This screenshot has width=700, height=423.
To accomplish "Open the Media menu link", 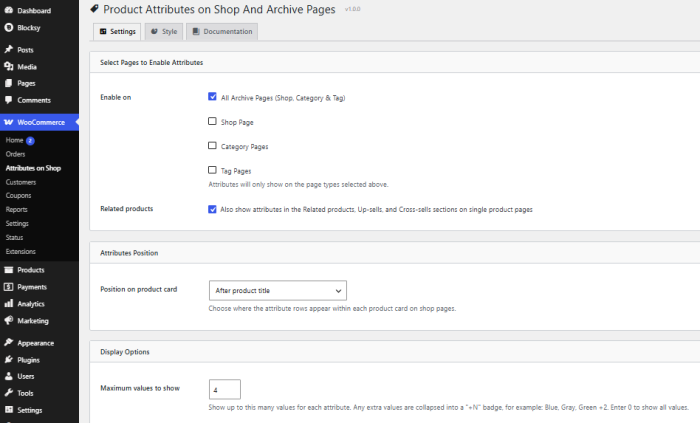I will click(27, 67).
